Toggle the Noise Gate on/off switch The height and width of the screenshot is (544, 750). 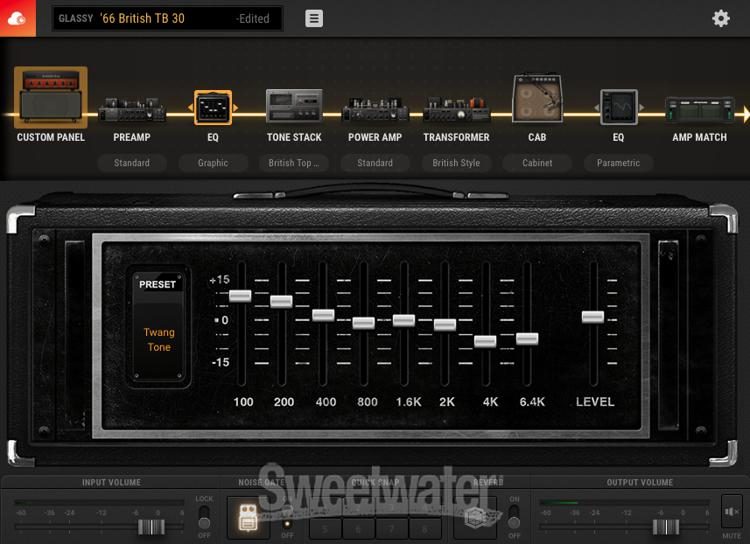pyautogui.click(x=287, y=517)
